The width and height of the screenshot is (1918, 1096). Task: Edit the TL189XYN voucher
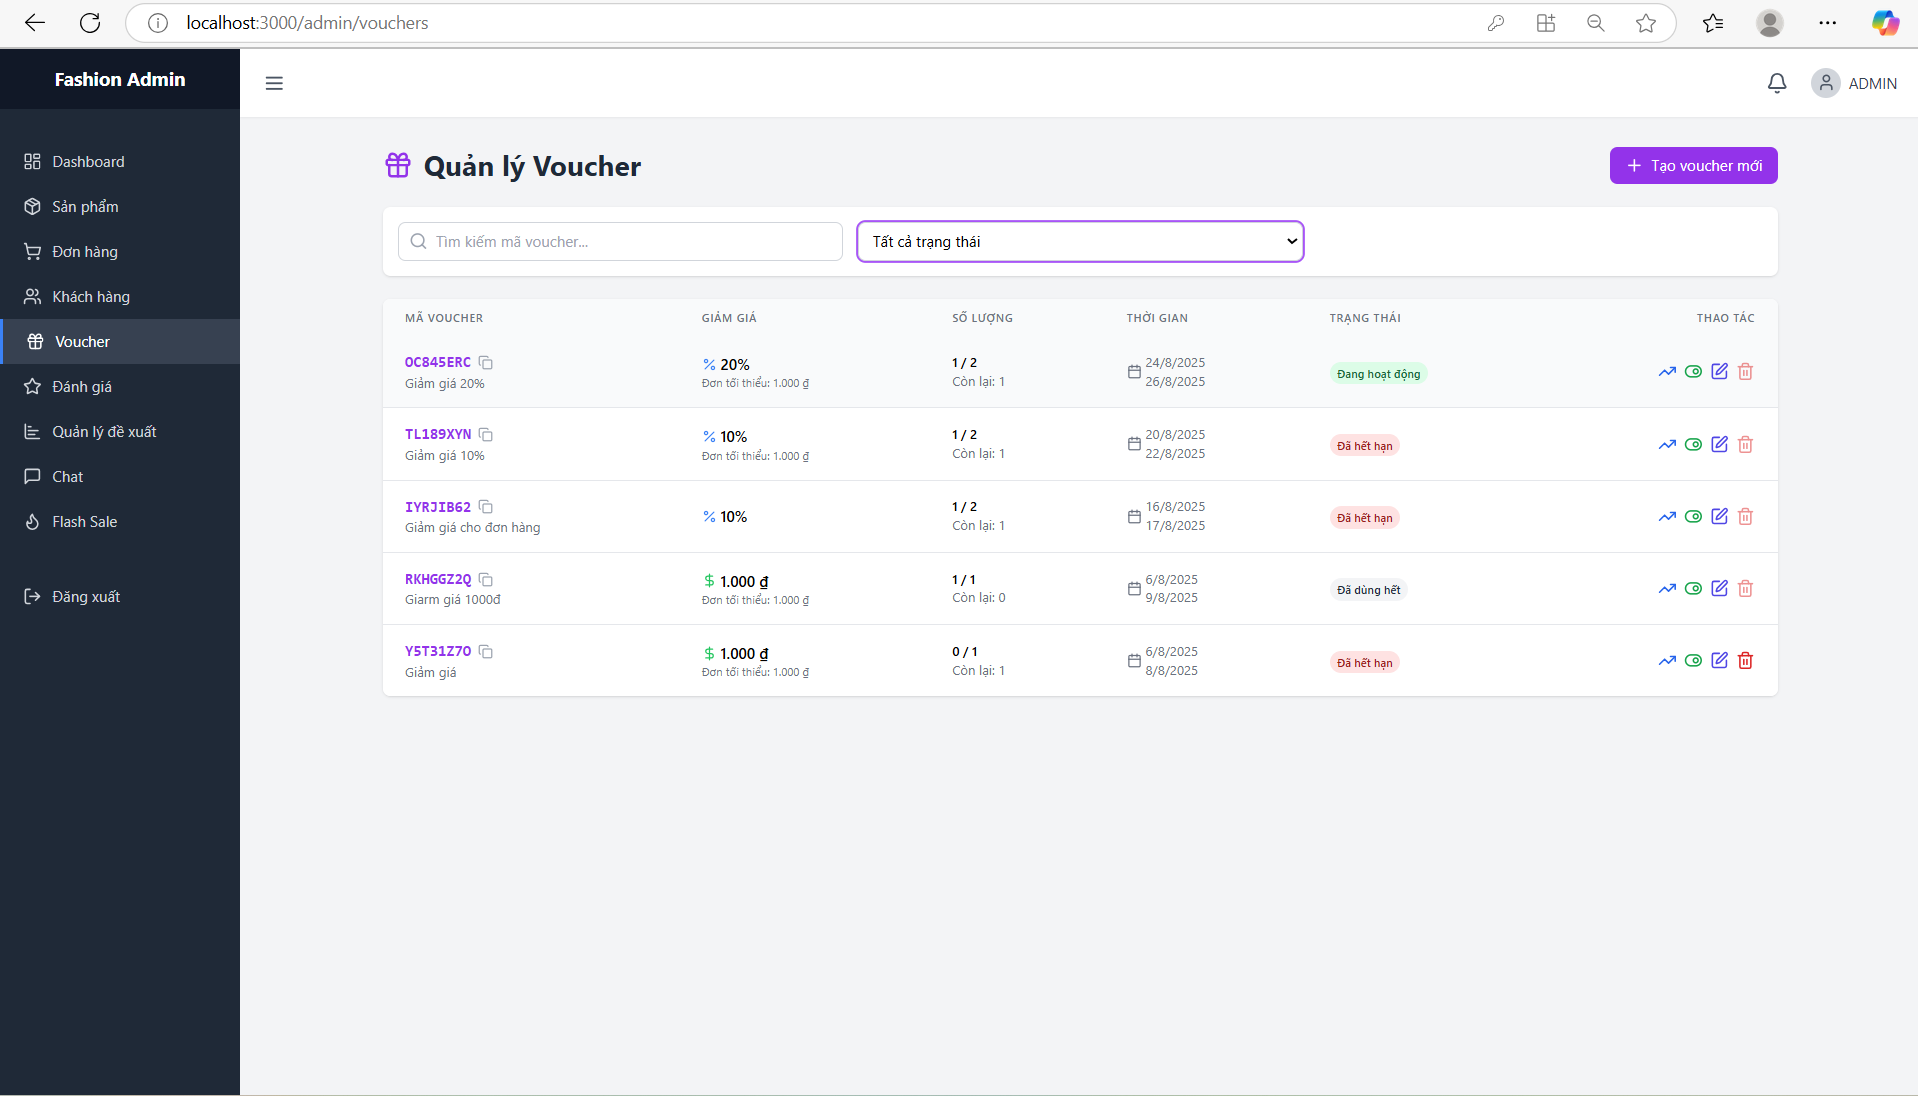click(1719, 445)
